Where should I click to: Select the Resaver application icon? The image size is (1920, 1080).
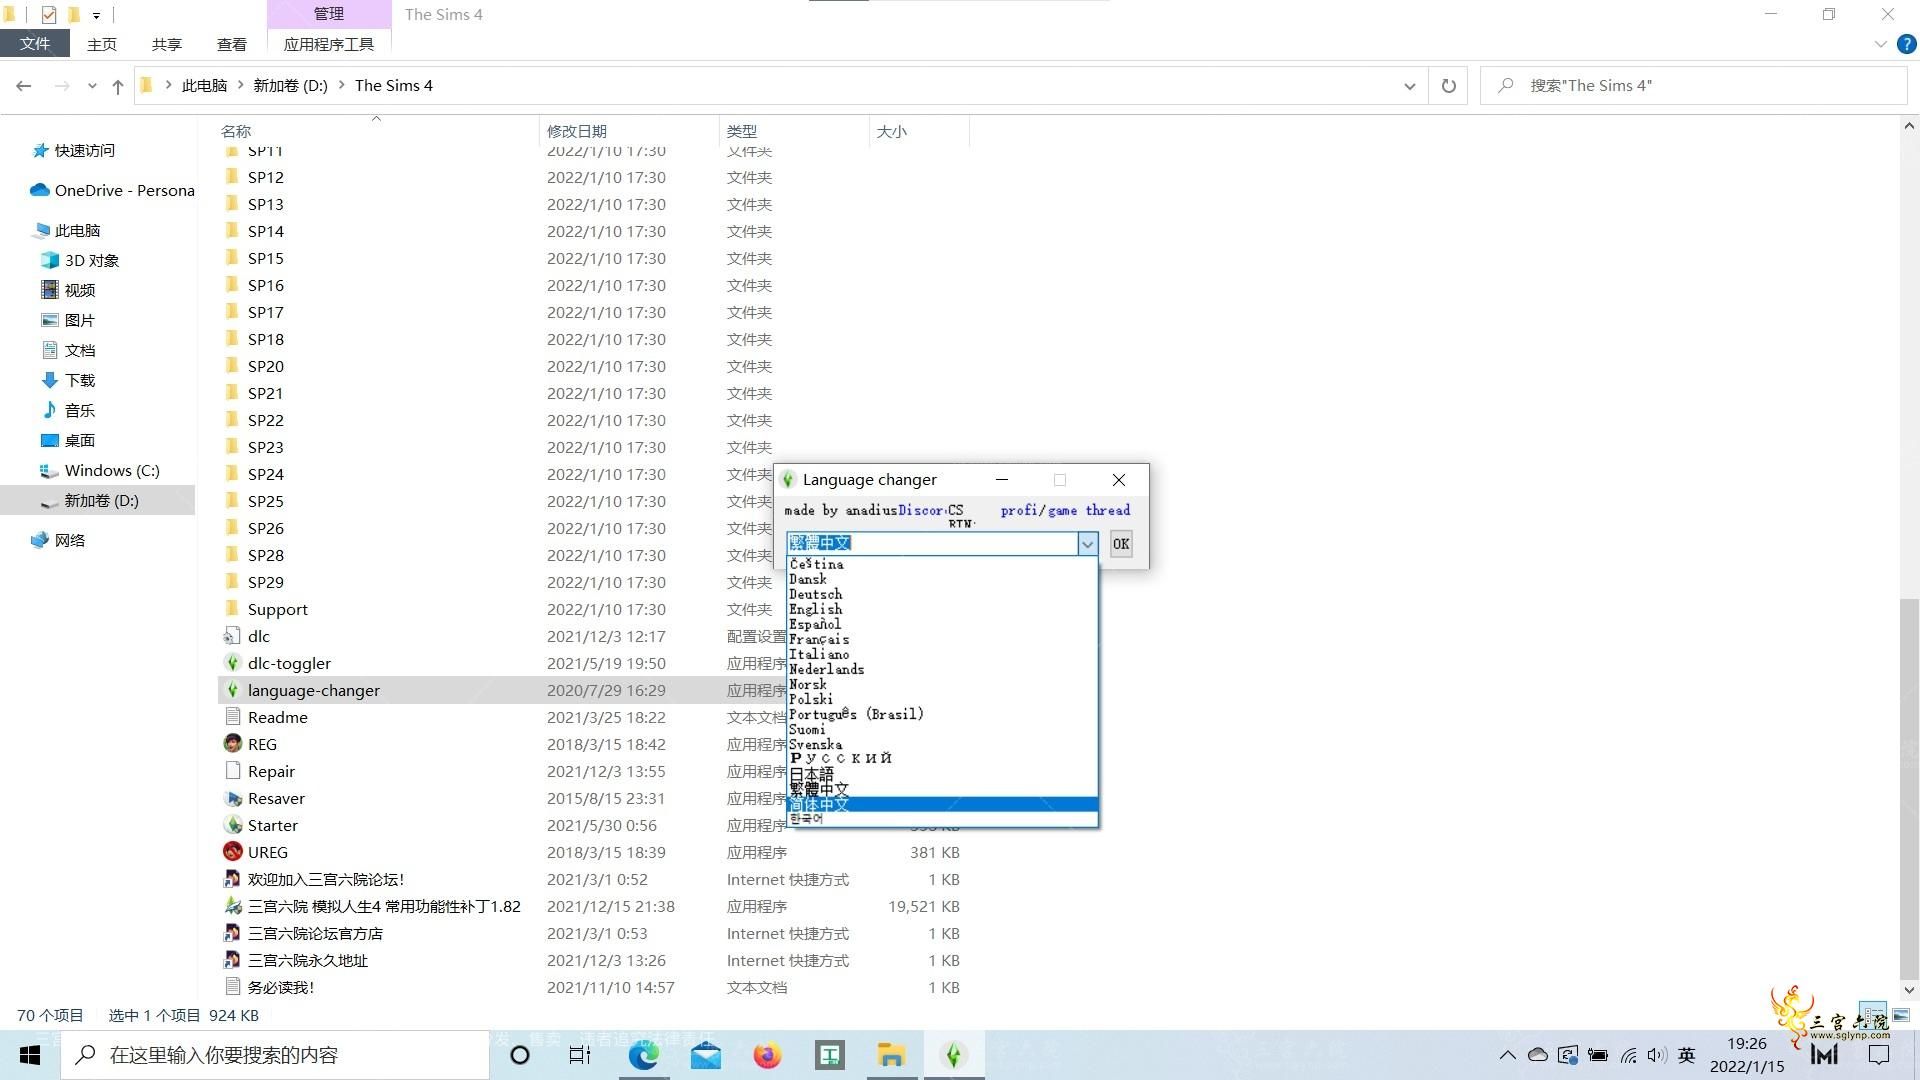point(232,798)
